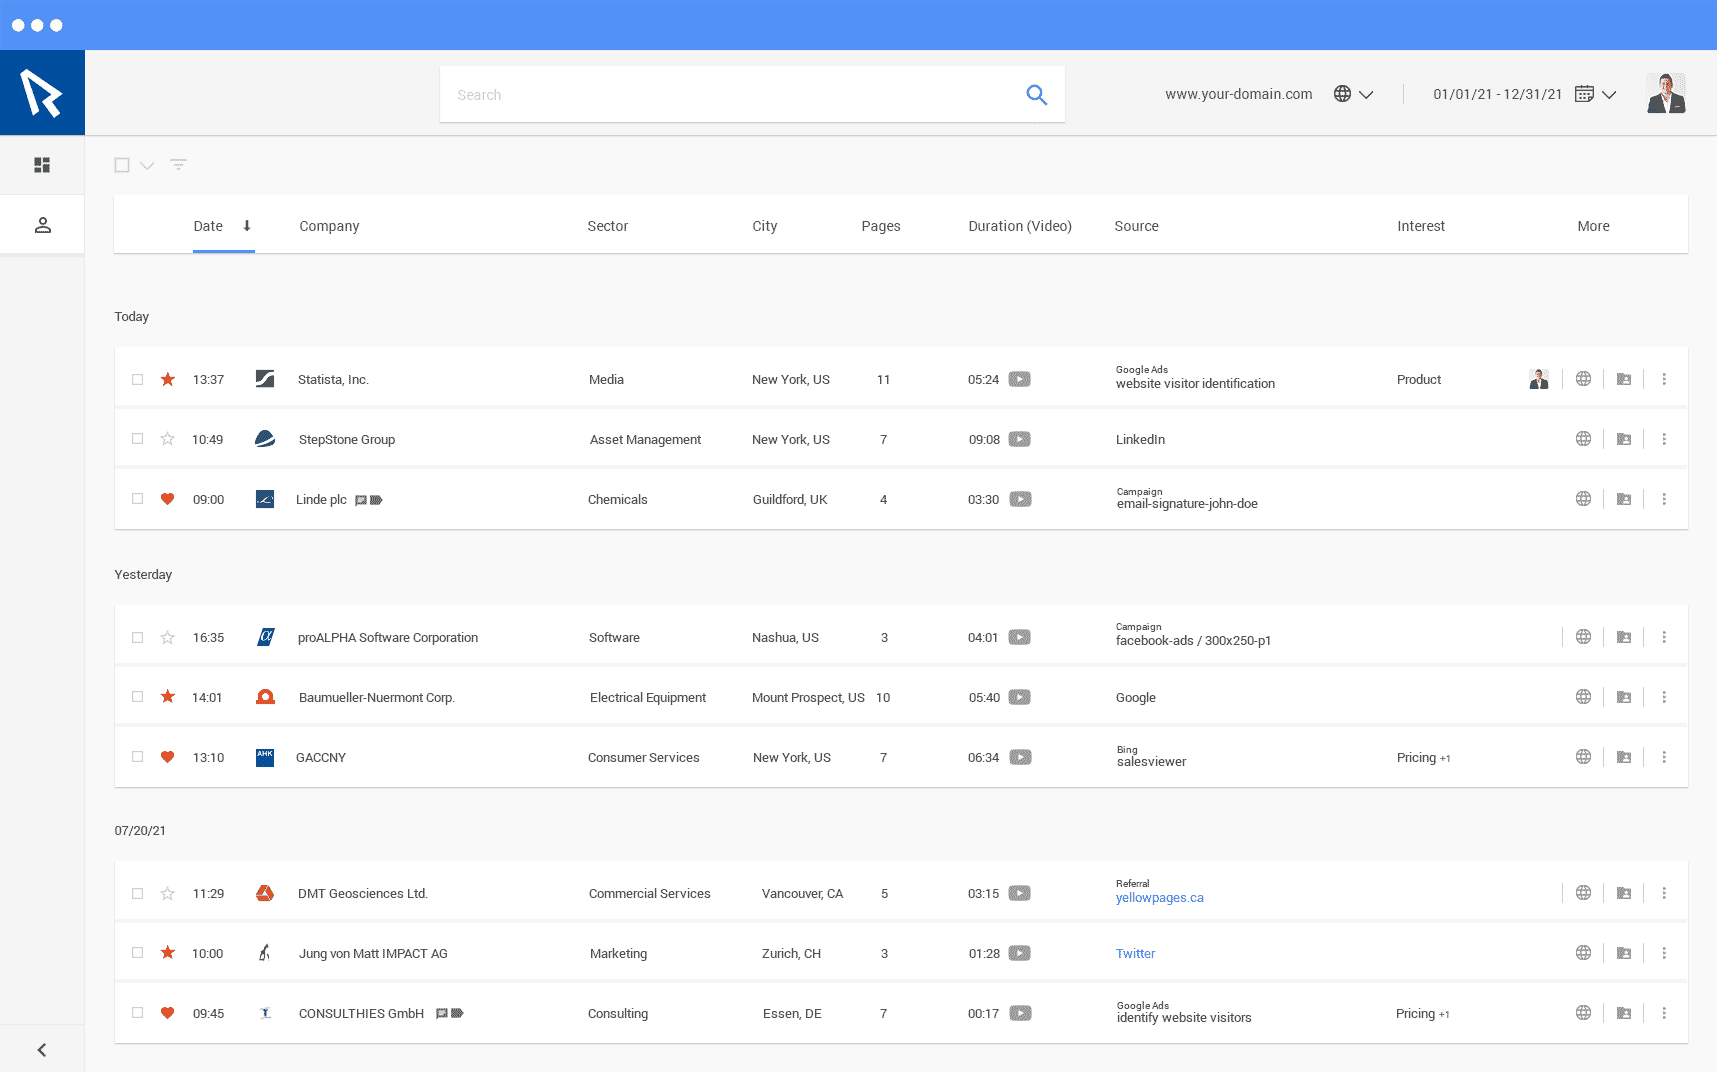Screen dimensions: 1717x1072
Task: Click the globe icon in DMT Geosciences row
Action: pyautogui.click(x=1583, y=893)
